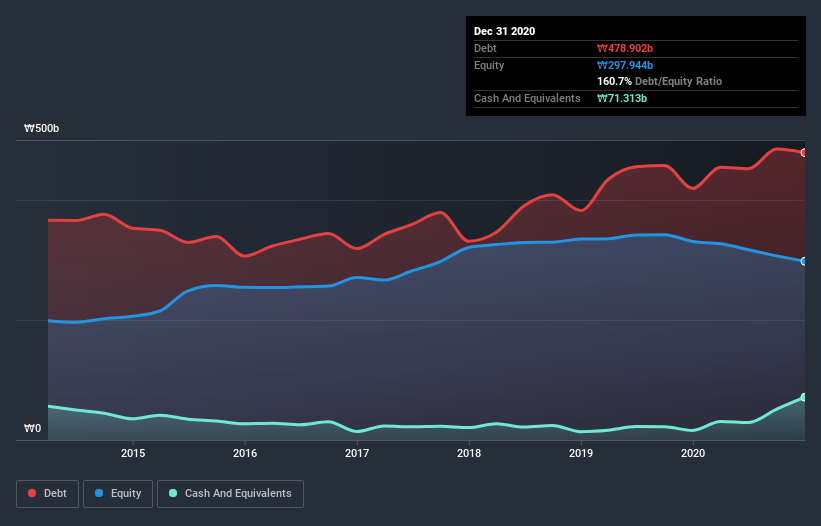This screenshot has width=821, height=526.
Task: Click the 2016 x-axis label
Action: coord(245,453)
